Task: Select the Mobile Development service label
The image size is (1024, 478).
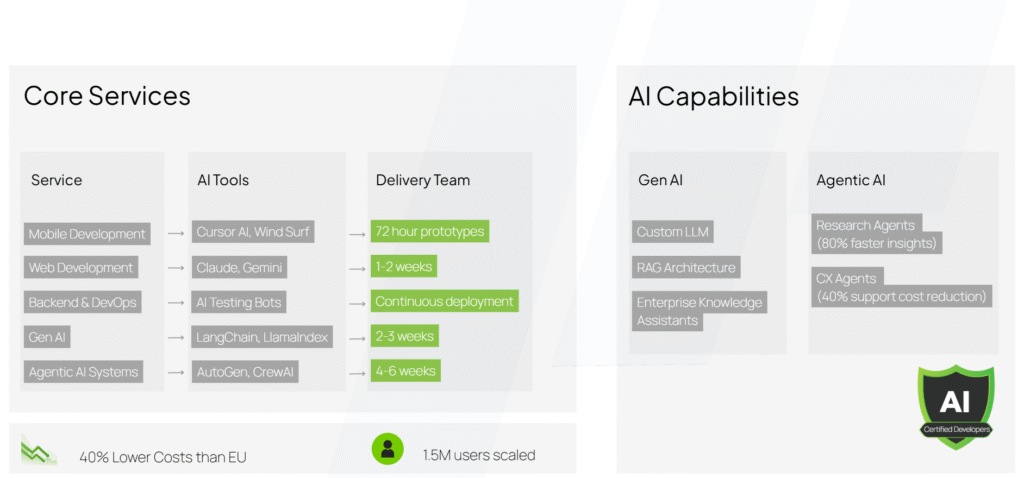Action: pos(87,234)
